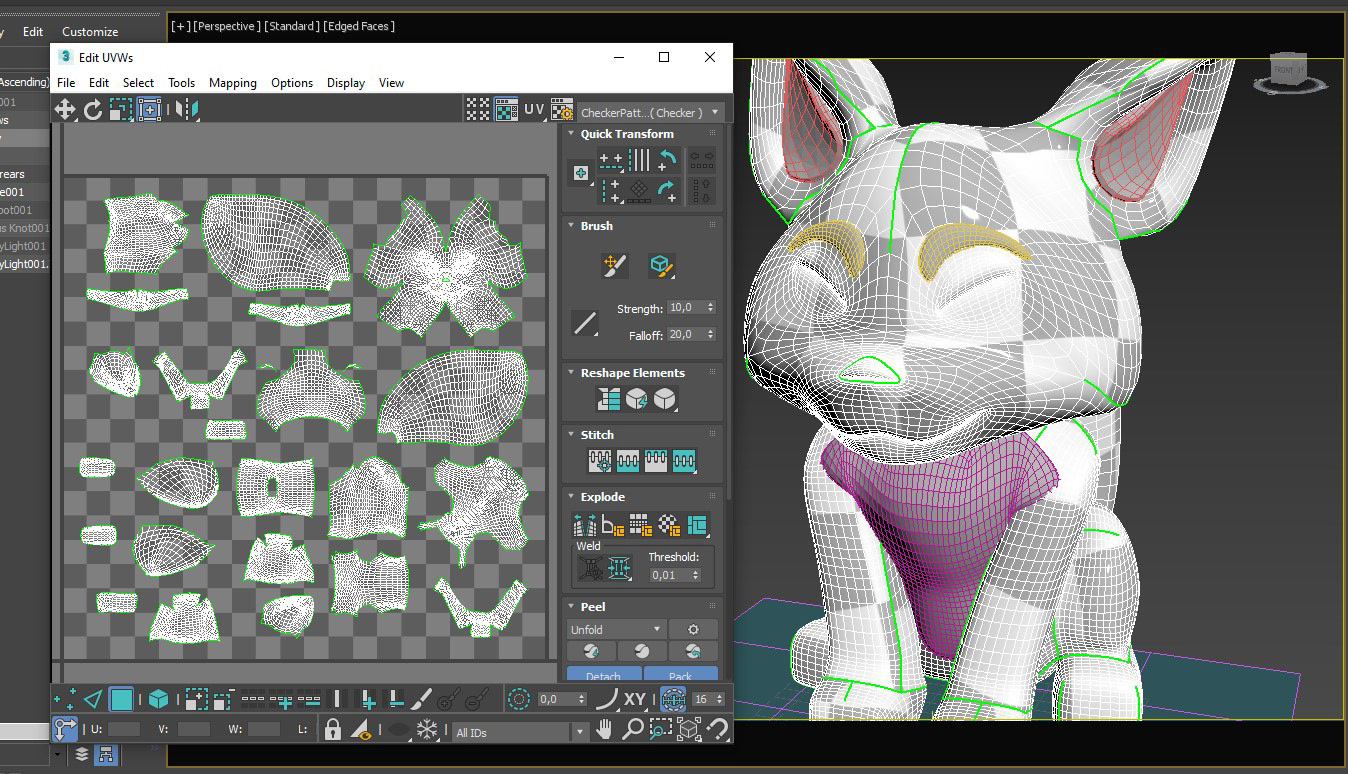Viewport: 1348px width, 774px height.
Task: Click Set Pivot icon in Quick Transform
Action: [580, 174]
